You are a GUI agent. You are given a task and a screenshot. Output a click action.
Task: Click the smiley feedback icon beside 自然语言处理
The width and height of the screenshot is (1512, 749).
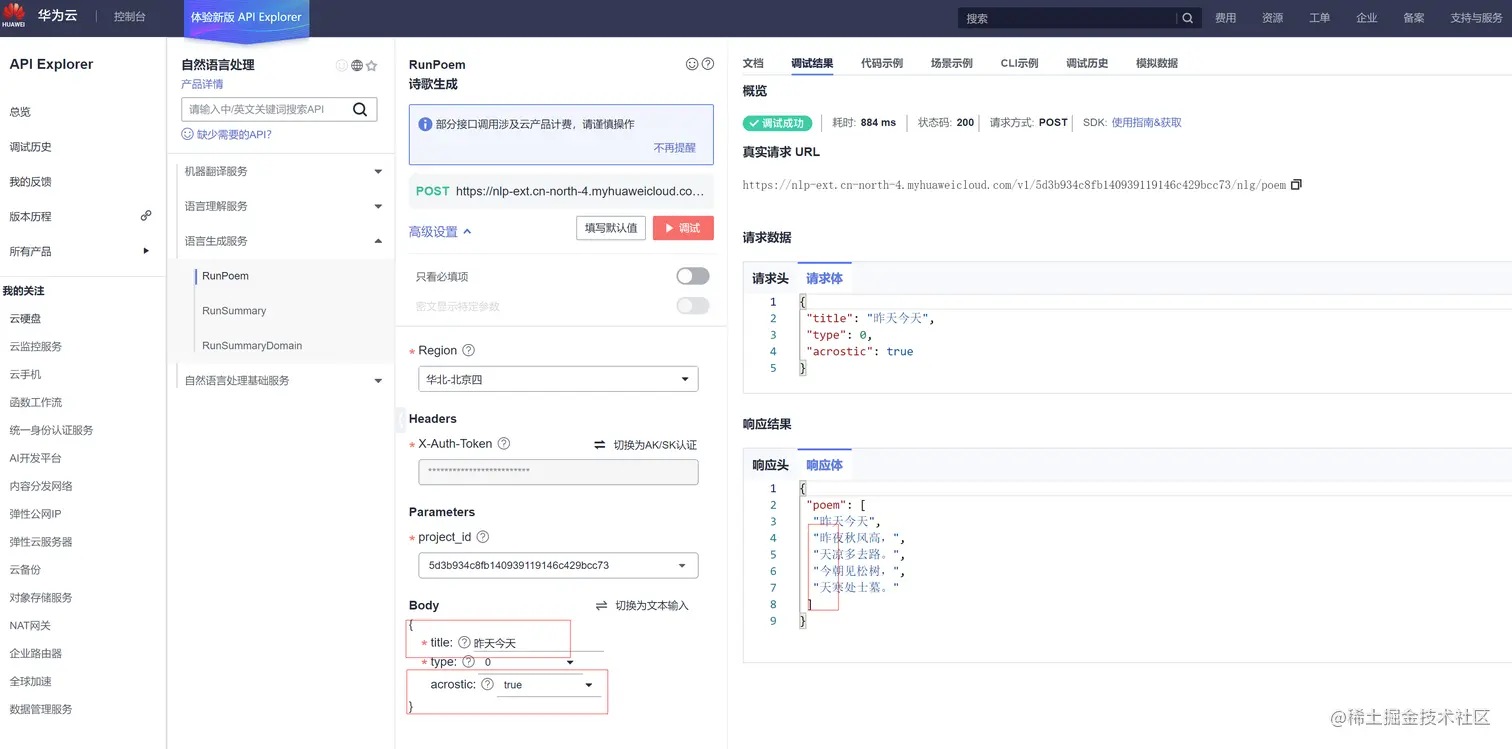(342, 65)
